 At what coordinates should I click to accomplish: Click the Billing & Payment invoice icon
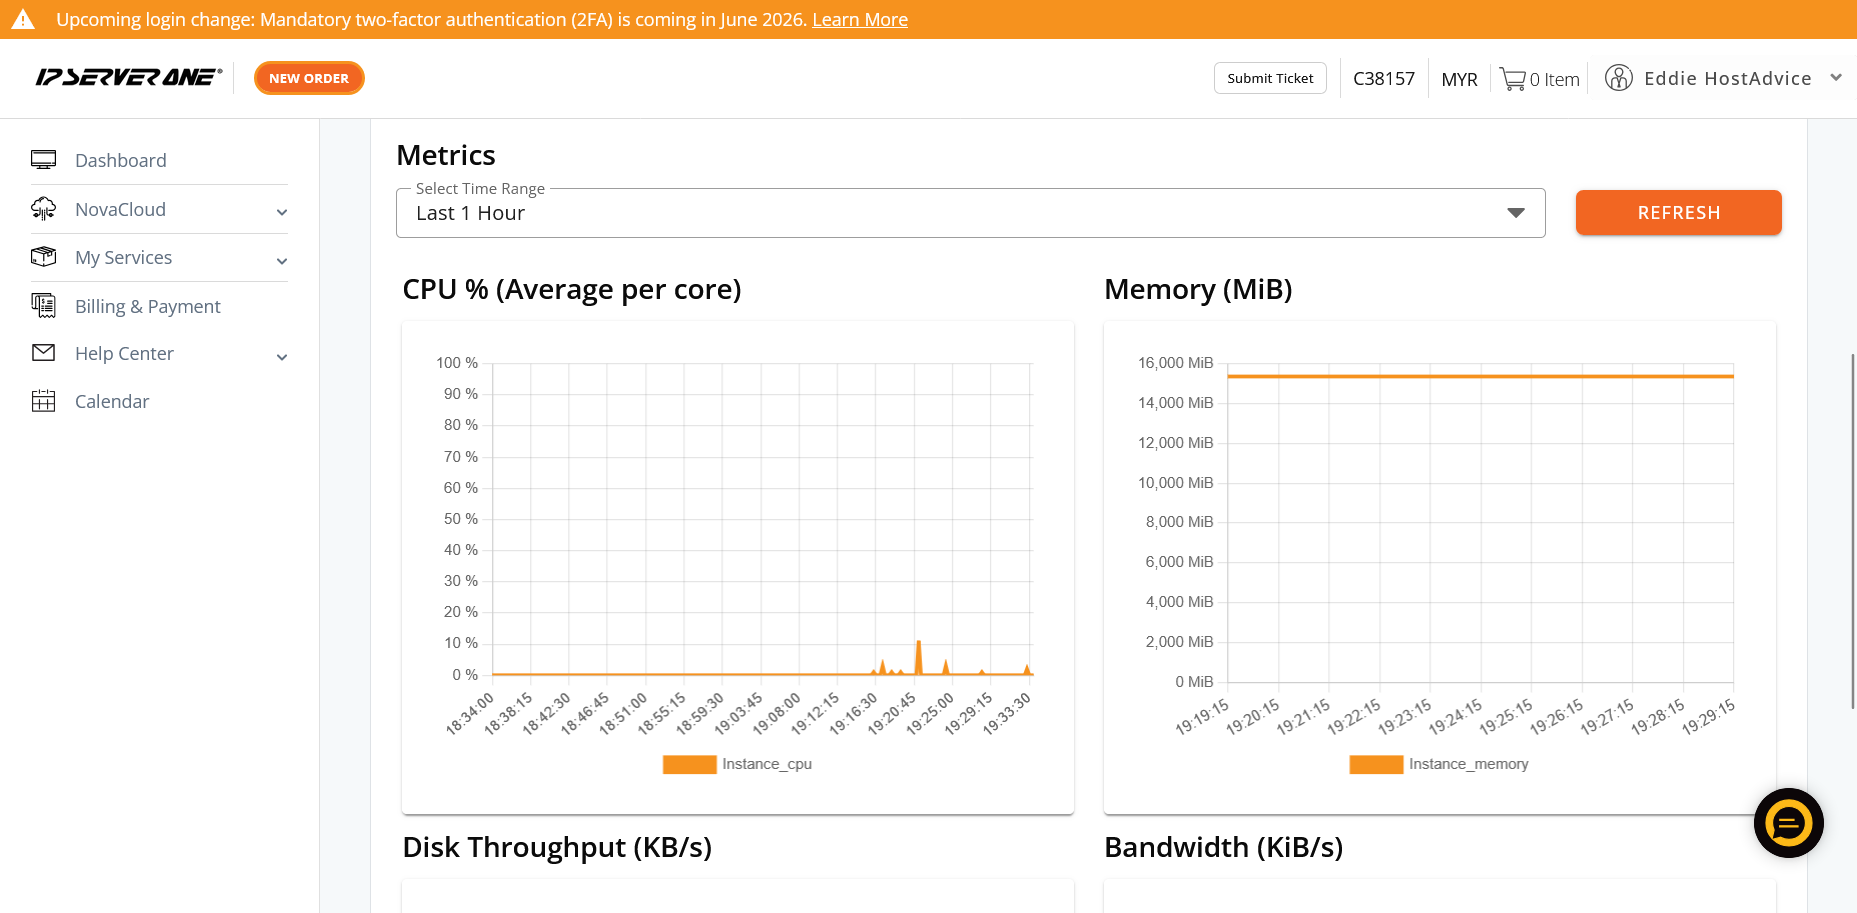click(x=43, y=306)
